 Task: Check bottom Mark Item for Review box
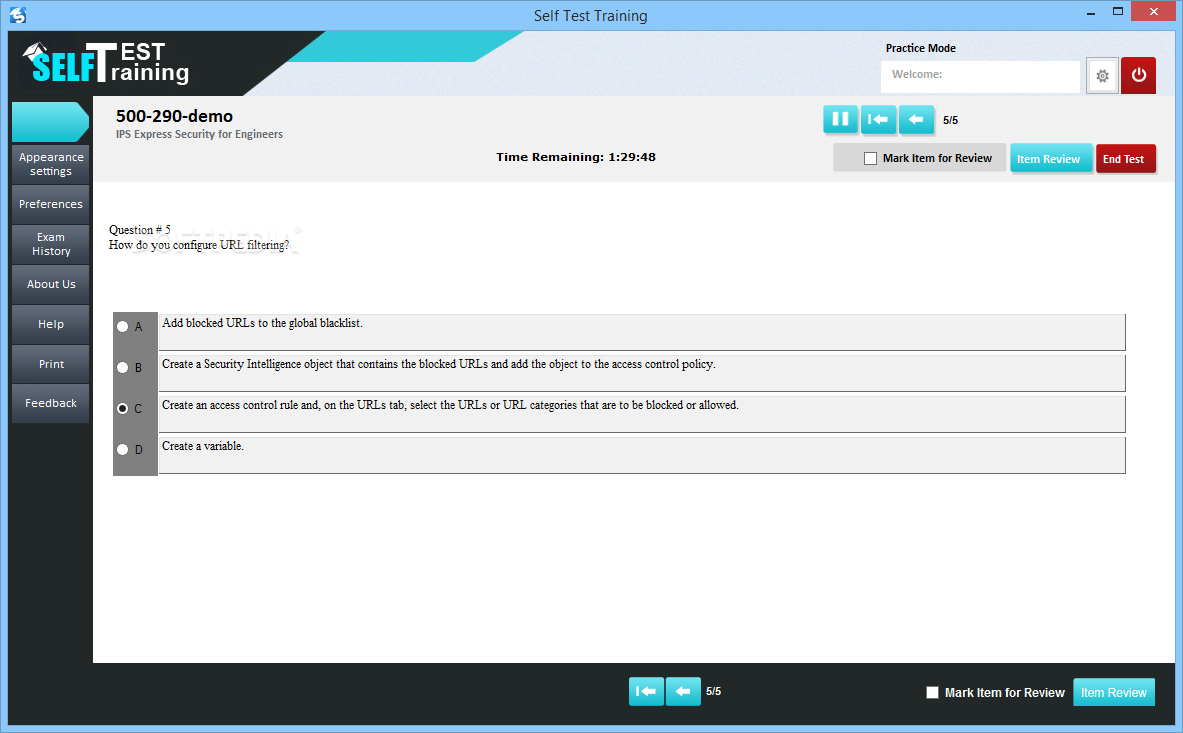tap(933, 692)
